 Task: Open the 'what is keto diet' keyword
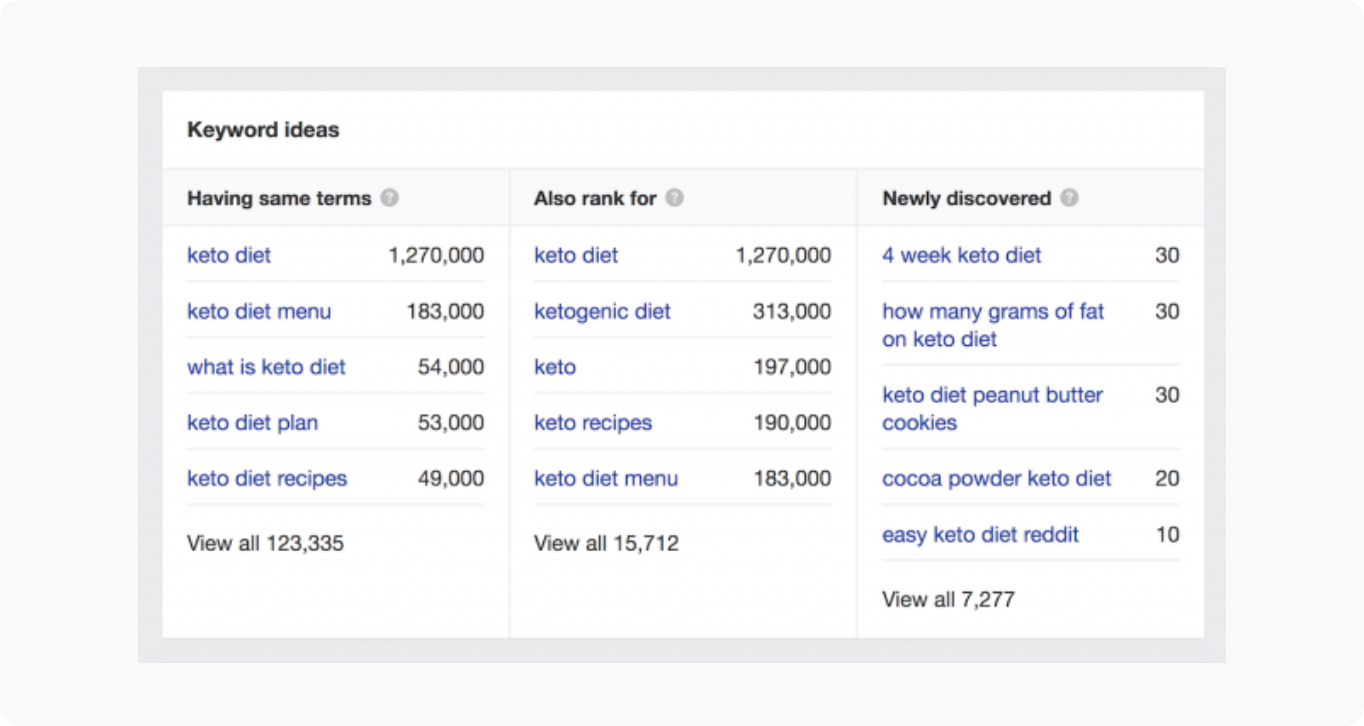(x=266, y=367)
